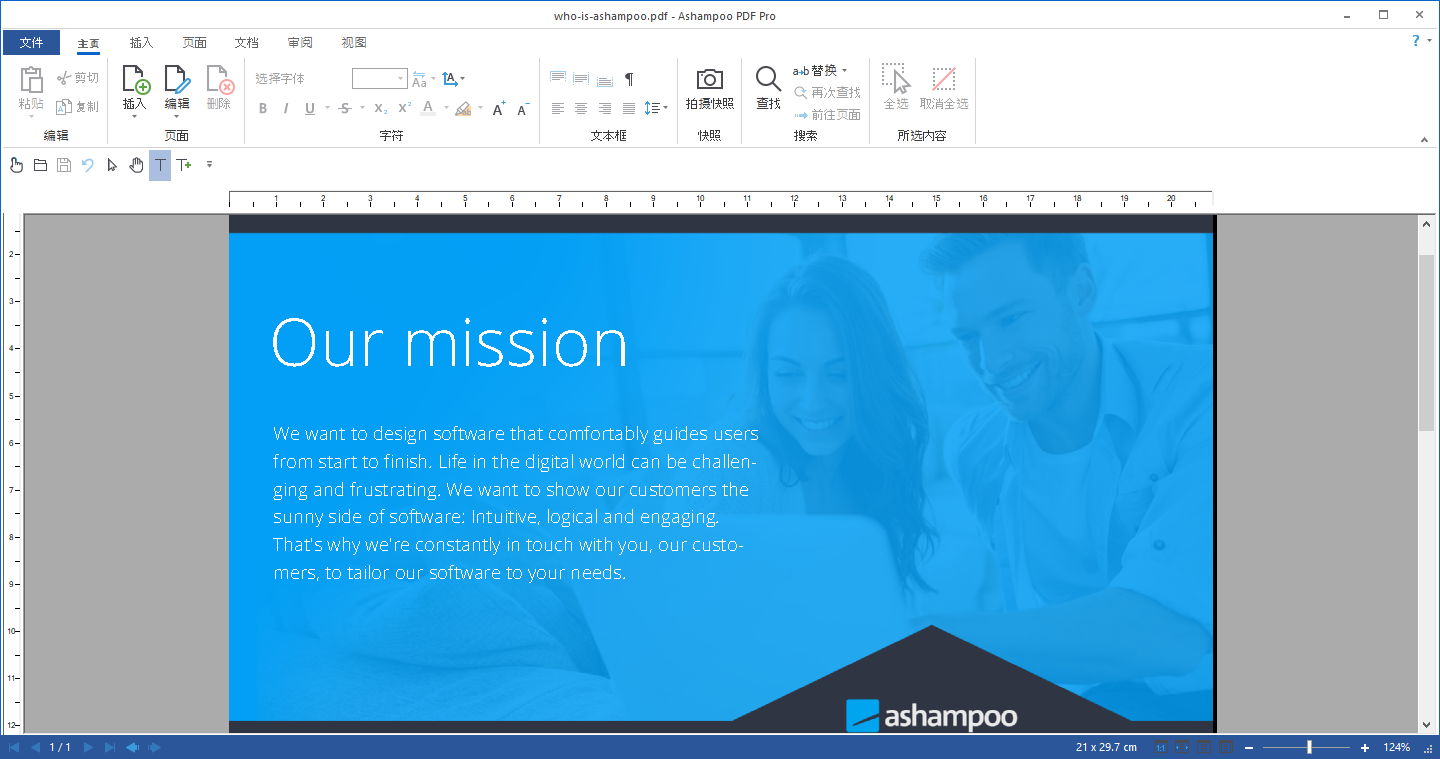Viewport: 1440px width, 759px height.
Task: Switch to the Insert (插入) ribbon tab
Action: pyautogui.click(x=141, y=42)
